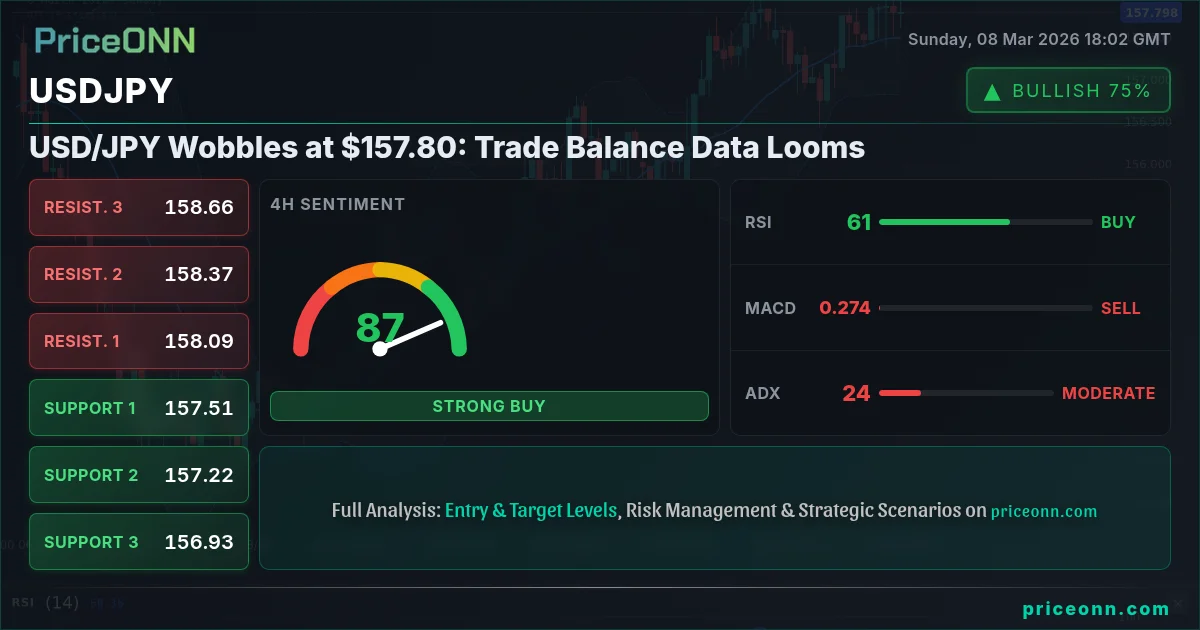Open the Entry & Target Levels link
Image resolution: width=1200 pixels, height=630 pixels.
531,510
